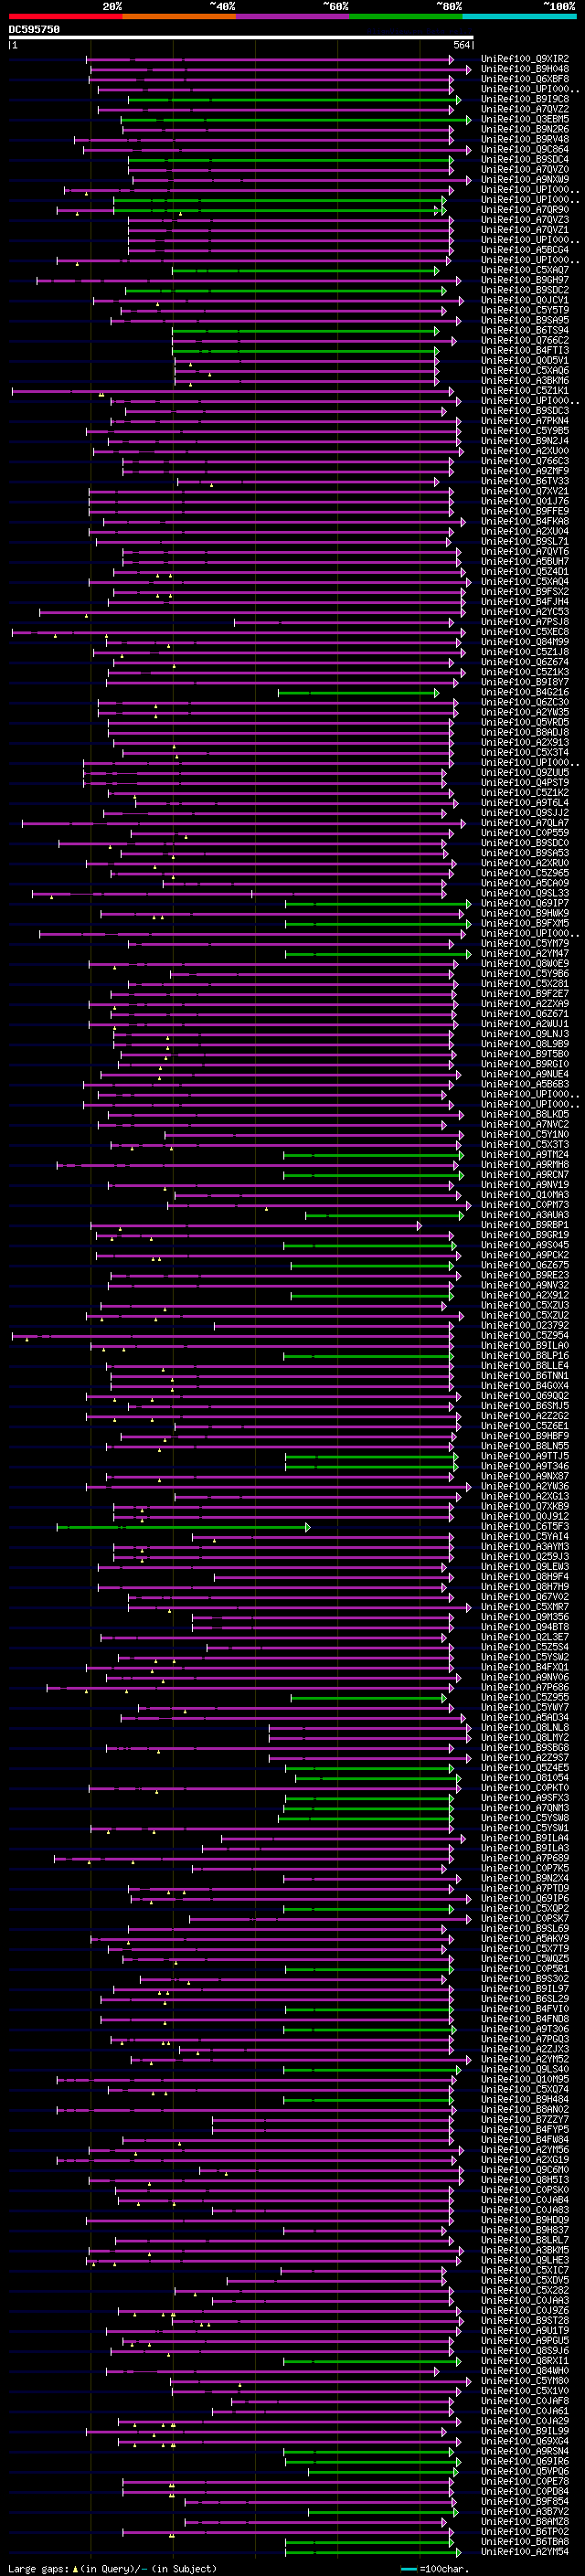585x2576 pixels.
Task: Select hit label UniRef100_C5XAQ4
Action: (525, 582)
